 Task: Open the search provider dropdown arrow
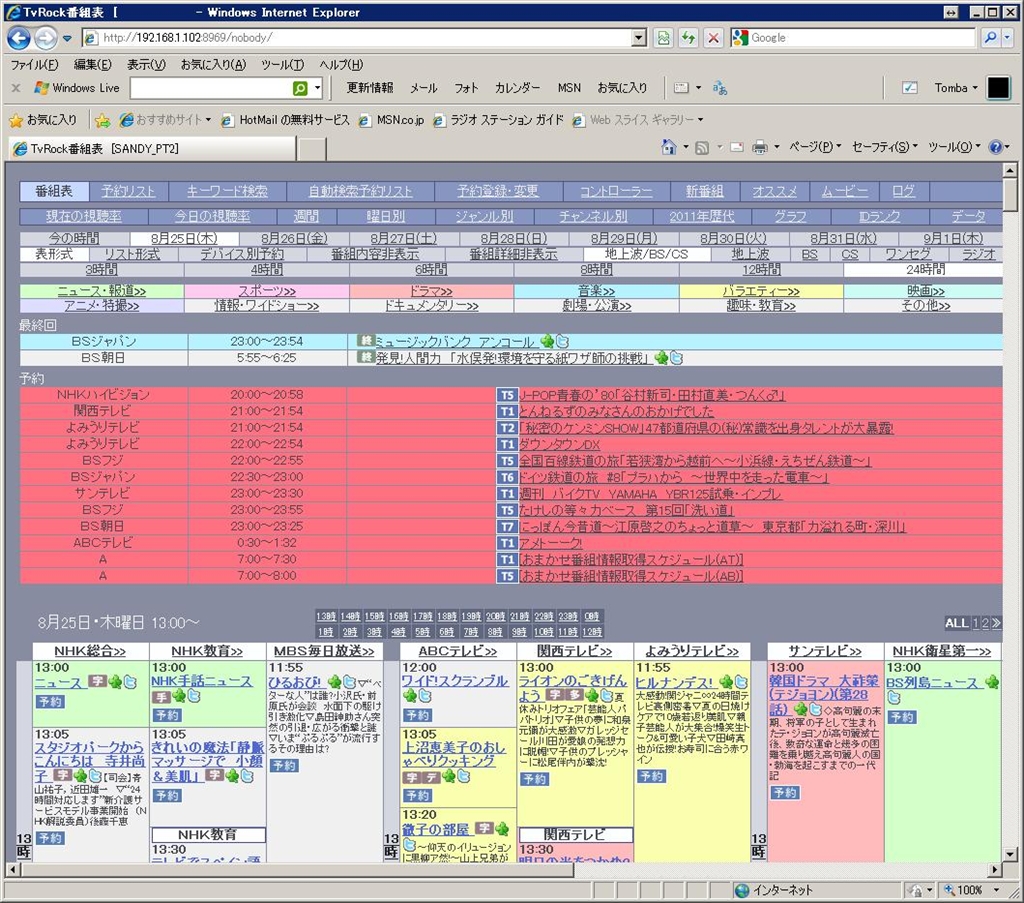click(x=1007, y=38)
